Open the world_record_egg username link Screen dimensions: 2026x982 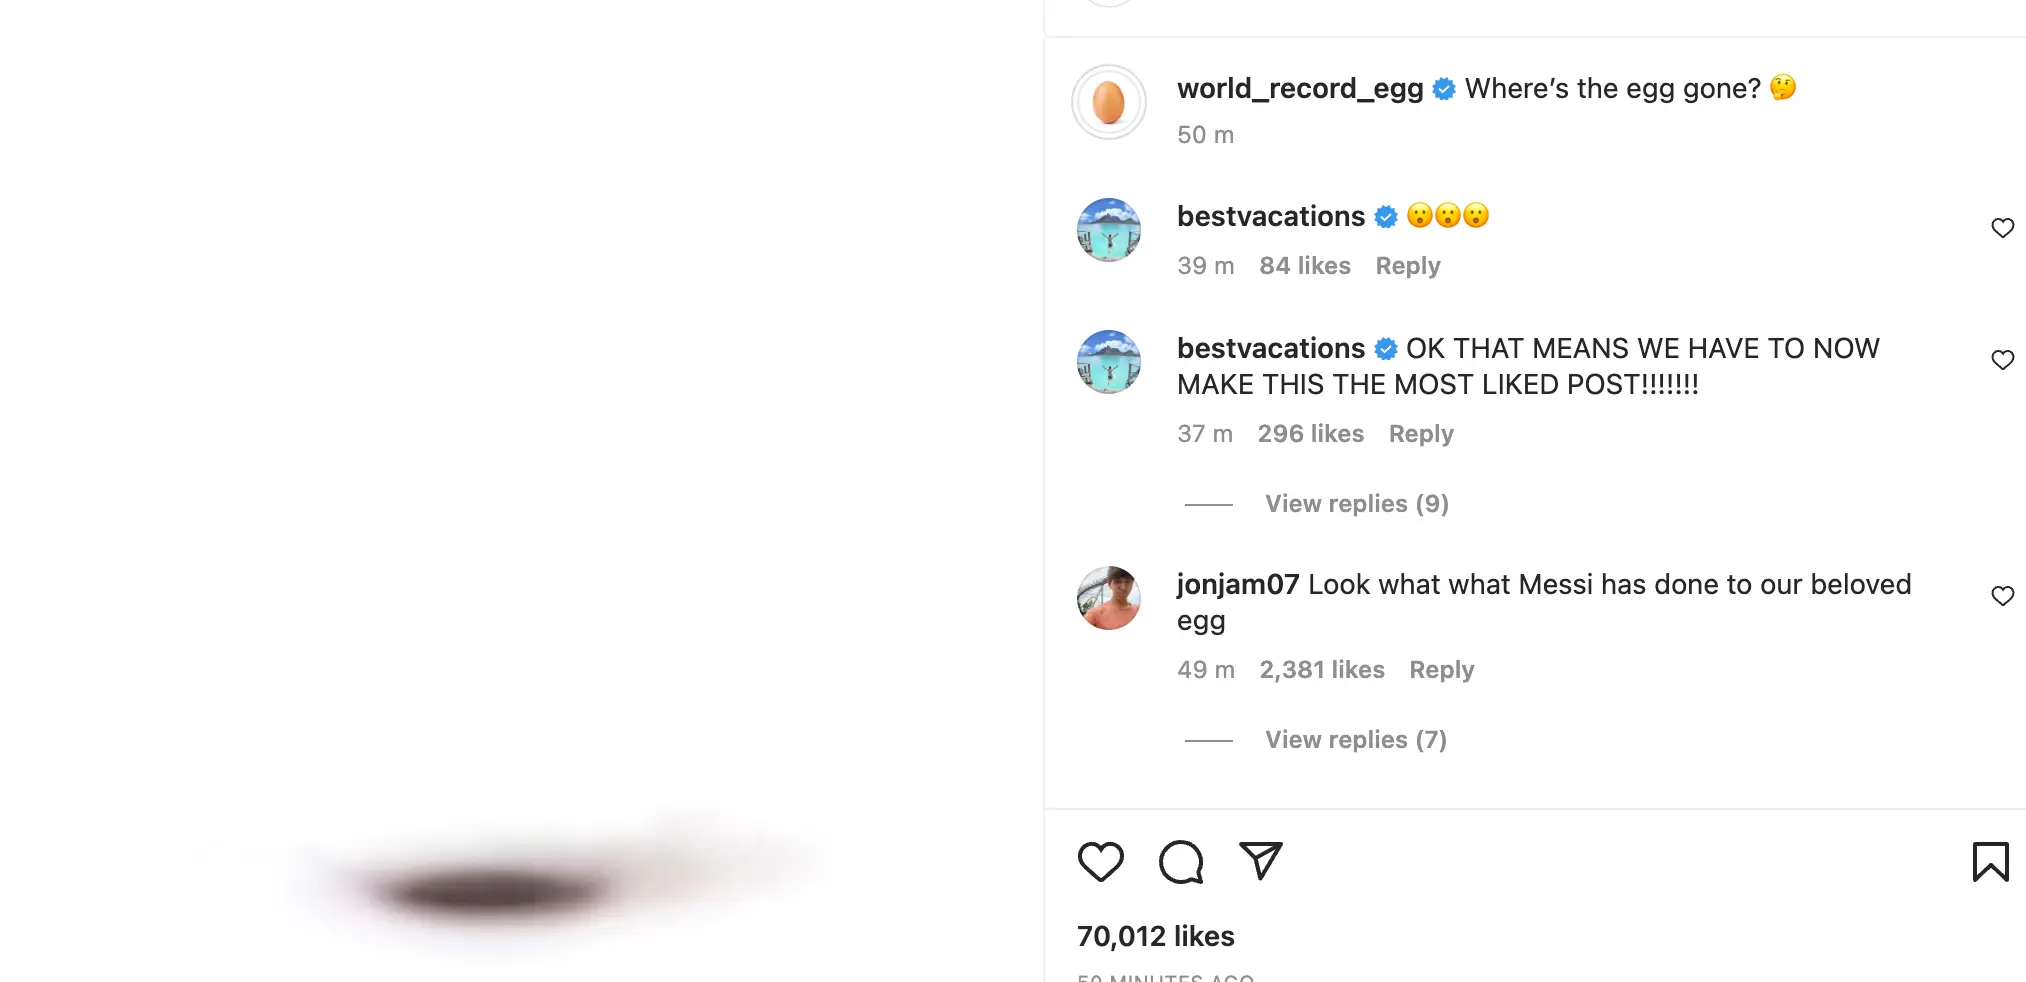pos(1300,89)
